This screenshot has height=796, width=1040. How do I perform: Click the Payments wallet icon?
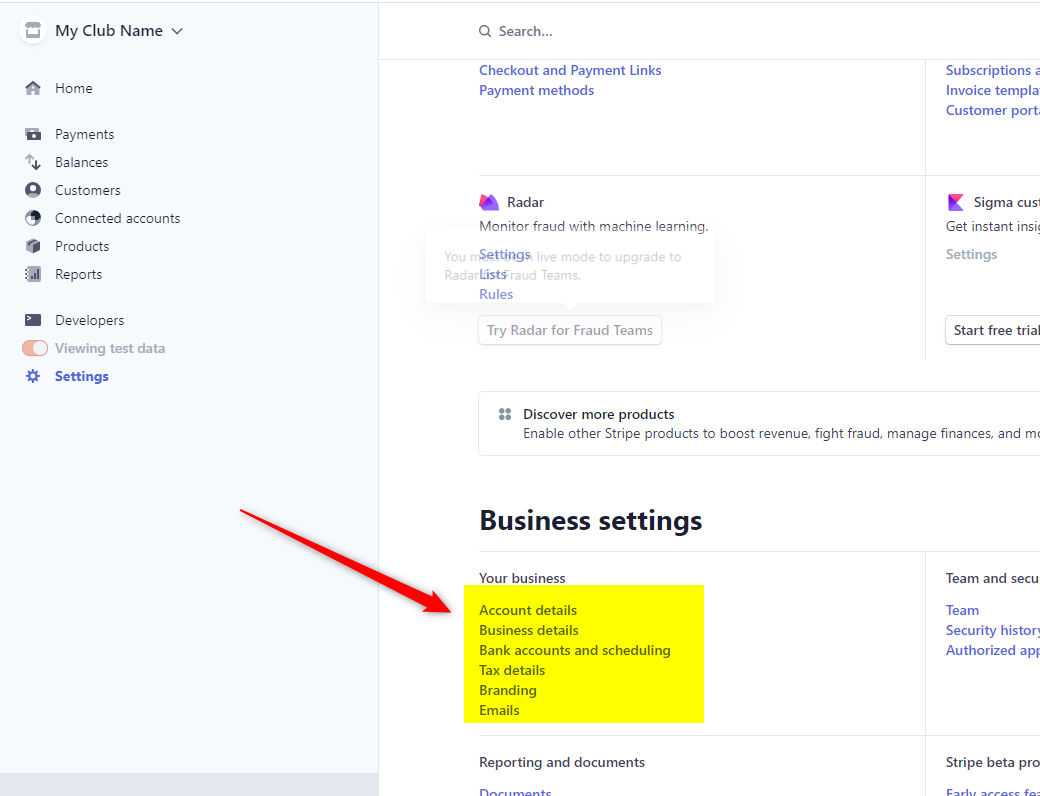[32, 134]
